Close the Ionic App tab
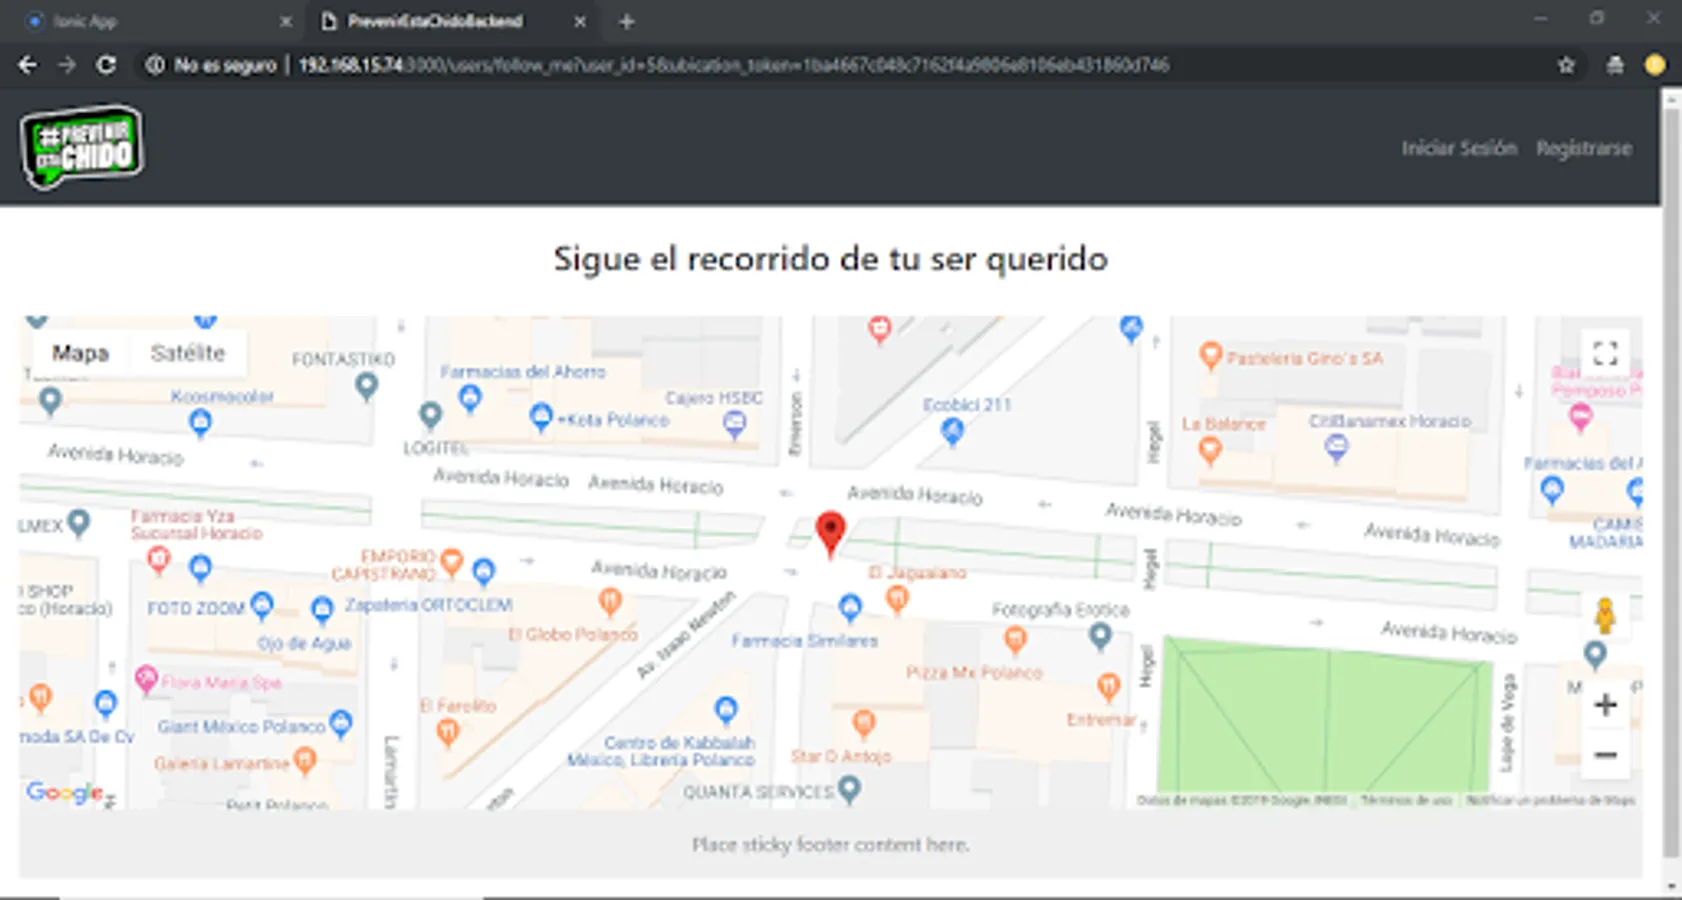Screen dimensions: 1682x900 point(286,21)
